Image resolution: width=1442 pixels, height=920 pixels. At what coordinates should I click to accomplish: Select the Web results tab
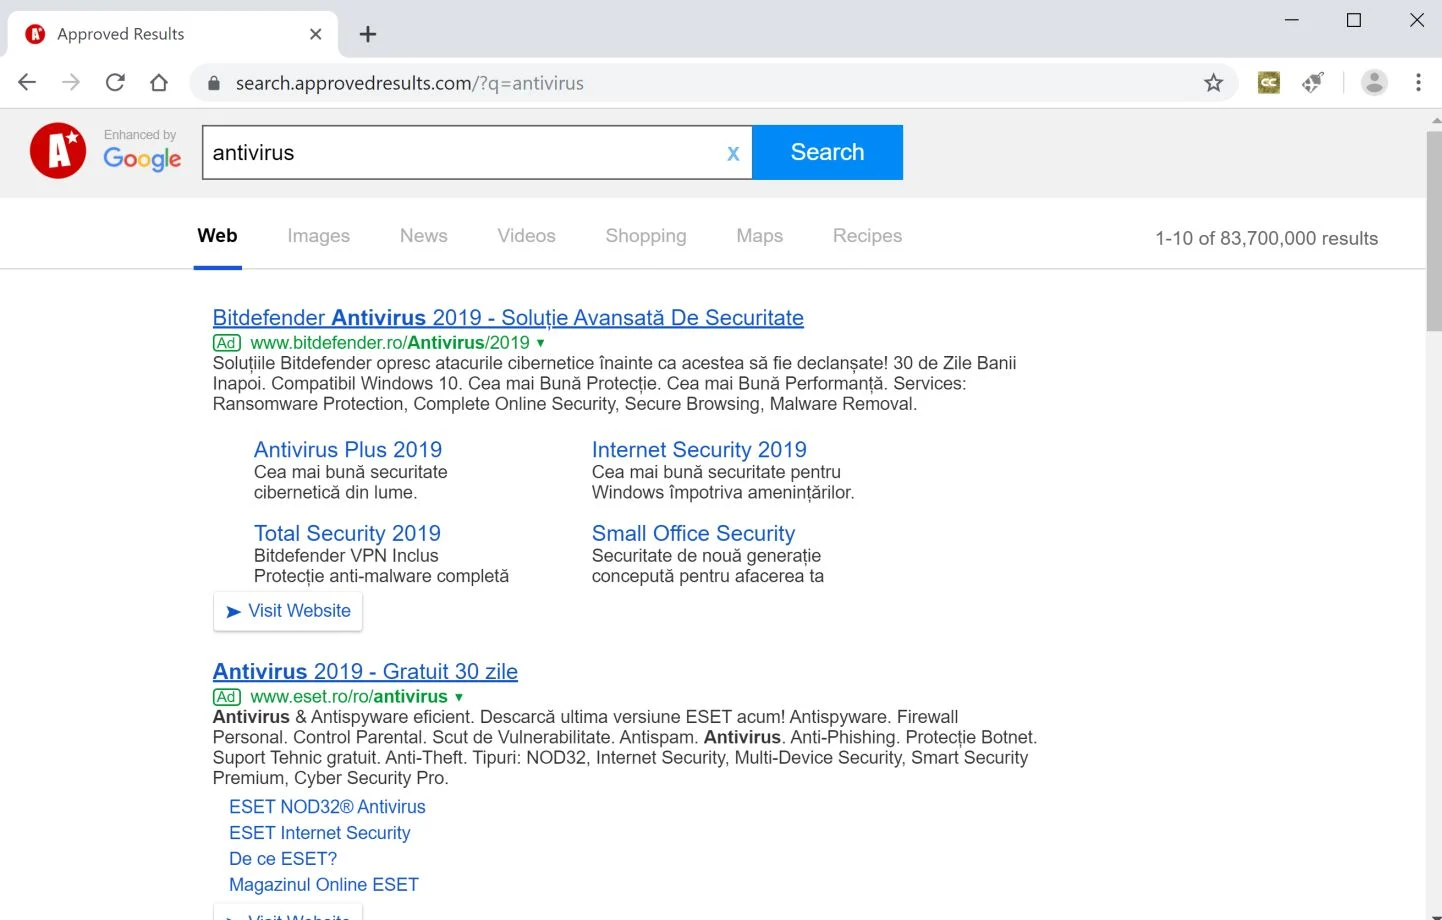217,236
